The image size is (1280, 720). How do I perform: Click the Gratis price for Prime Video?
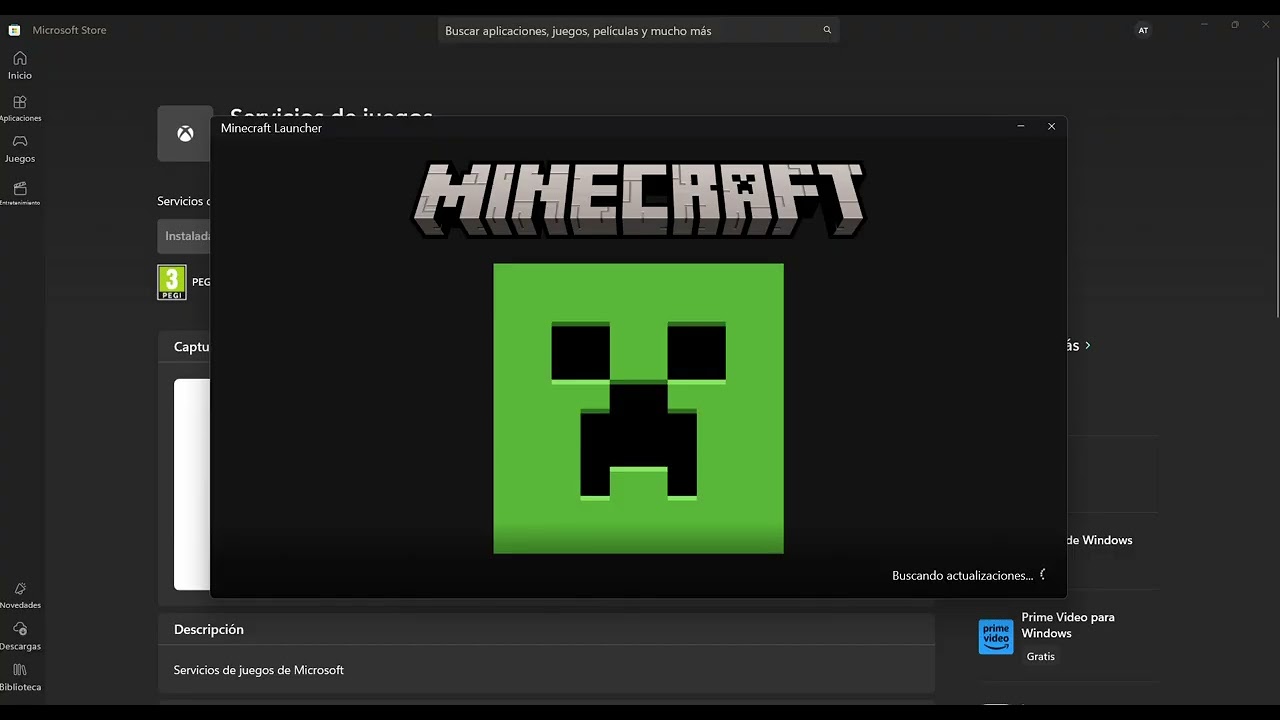1040,656
